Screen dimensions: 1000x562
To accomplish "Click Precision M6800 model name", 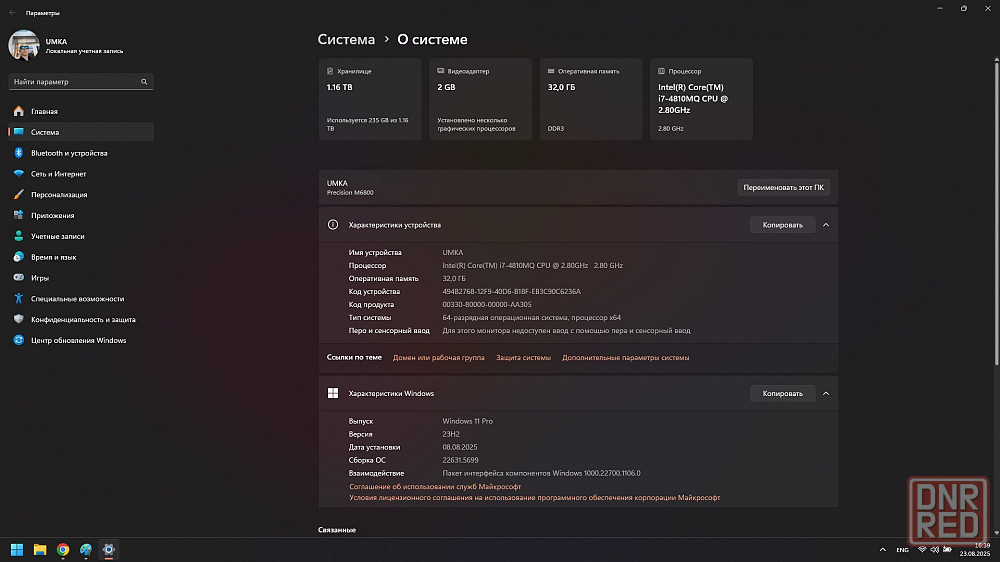I will [350, 193].
